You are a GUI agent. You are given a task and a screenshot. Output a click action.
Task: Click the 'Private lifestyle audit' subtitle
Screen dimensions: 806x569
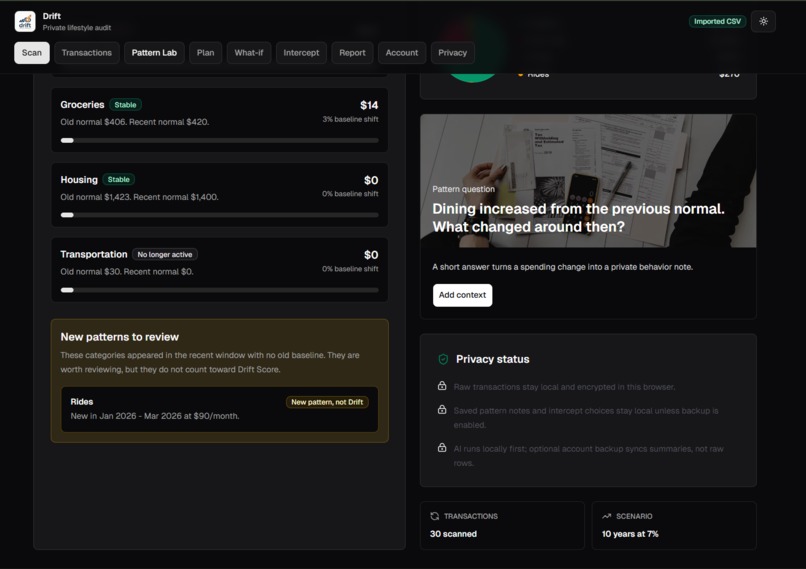(x=77, y=28)
